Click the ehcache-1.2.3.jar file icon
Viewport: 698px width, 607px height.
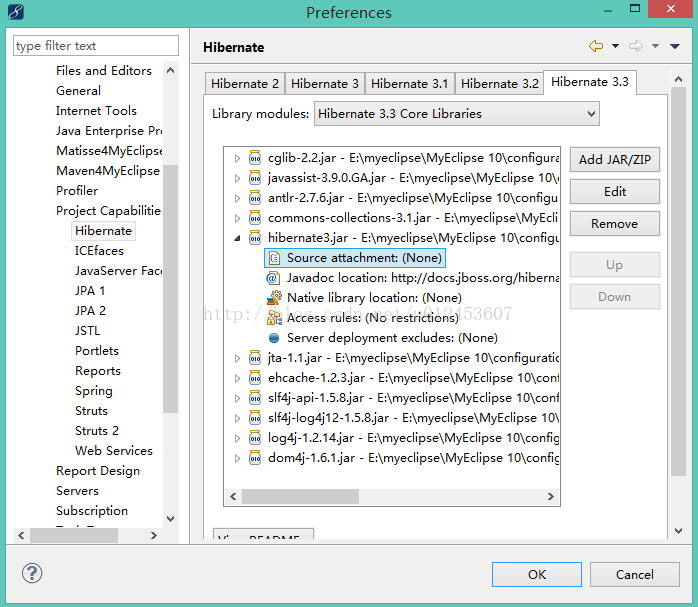255,378
